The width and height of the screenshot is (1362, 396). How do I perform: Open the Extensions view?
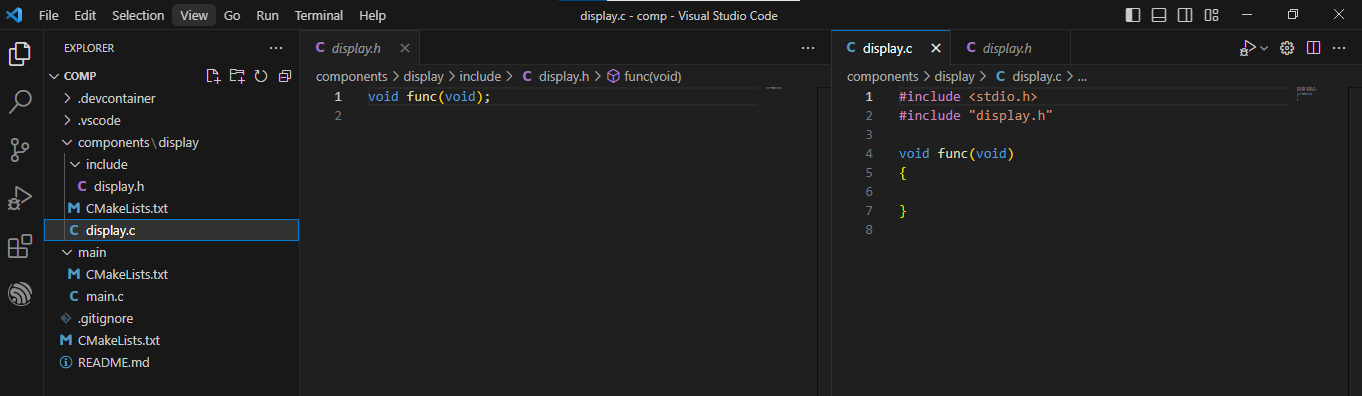(x=20, y=246)
